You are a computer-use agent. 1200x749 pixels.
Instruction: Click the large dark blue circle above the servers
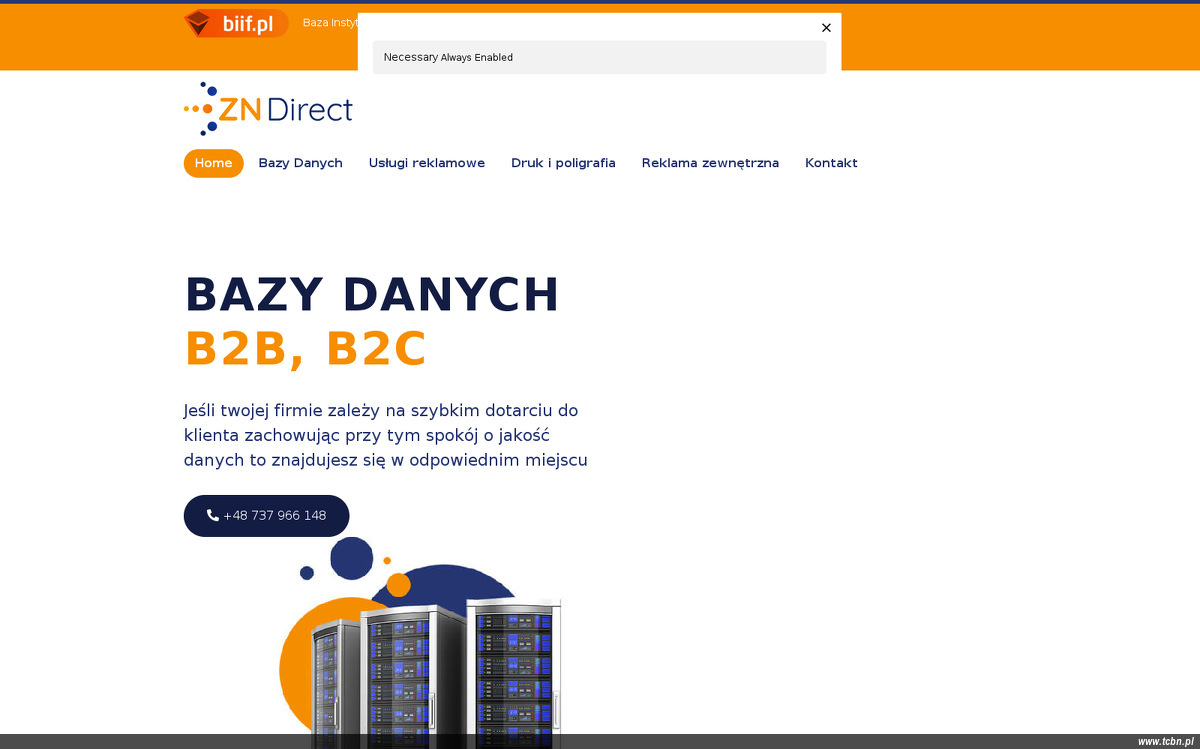(x=351, y=558)
